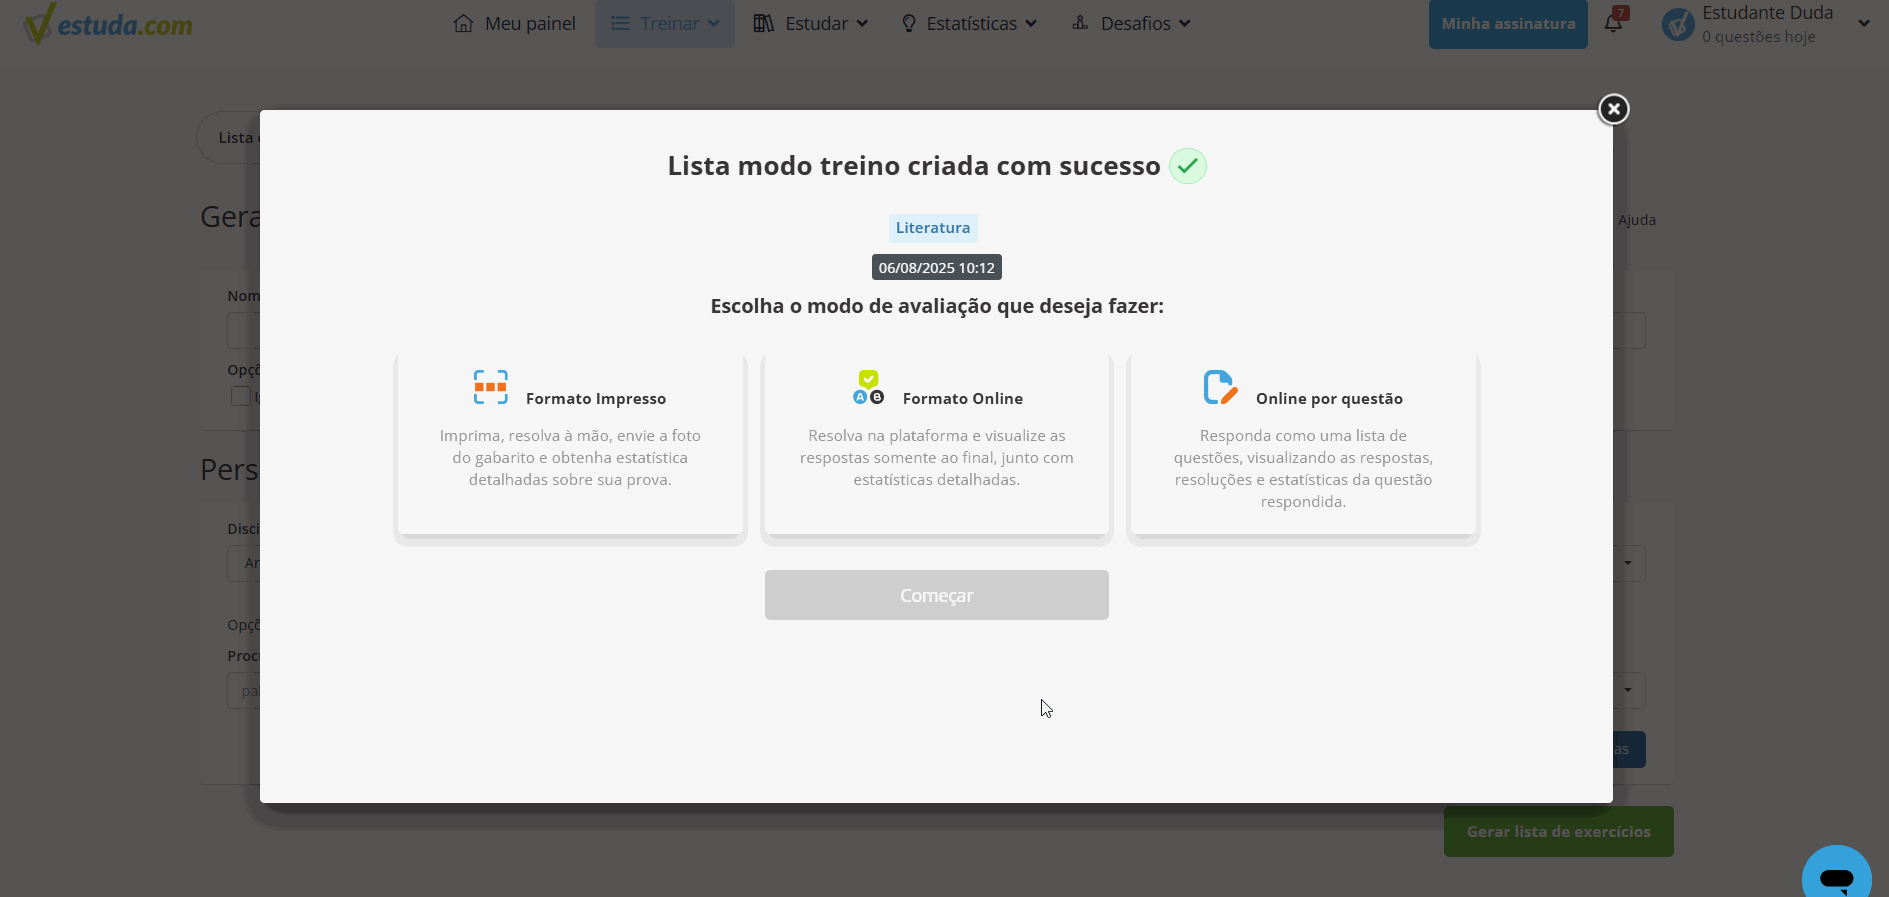
Task: Click the Formato Impresso description text
Action: point(570,458)
